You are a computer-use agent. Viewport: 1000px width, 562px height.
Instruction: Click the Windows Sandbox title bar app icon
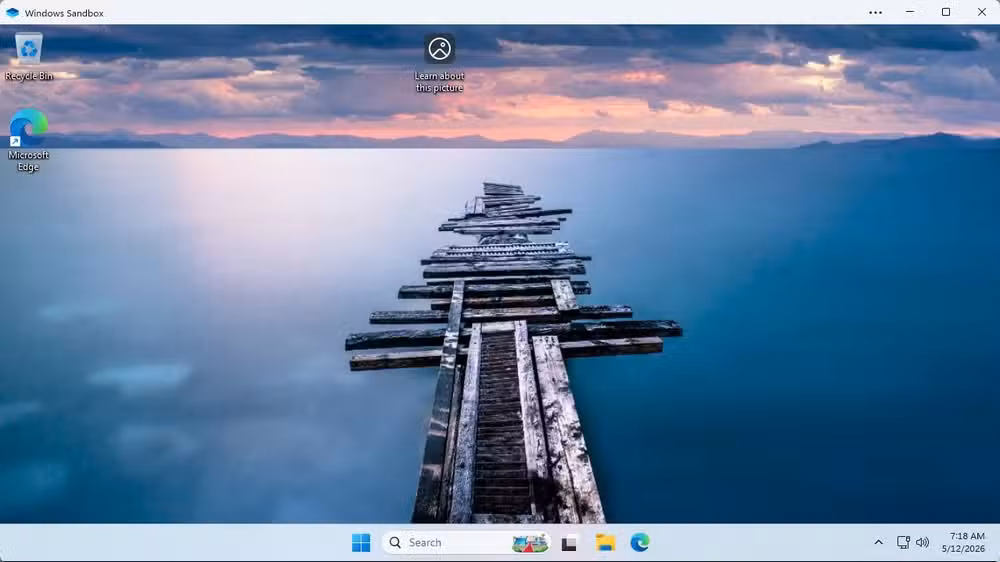coord(12,12)
